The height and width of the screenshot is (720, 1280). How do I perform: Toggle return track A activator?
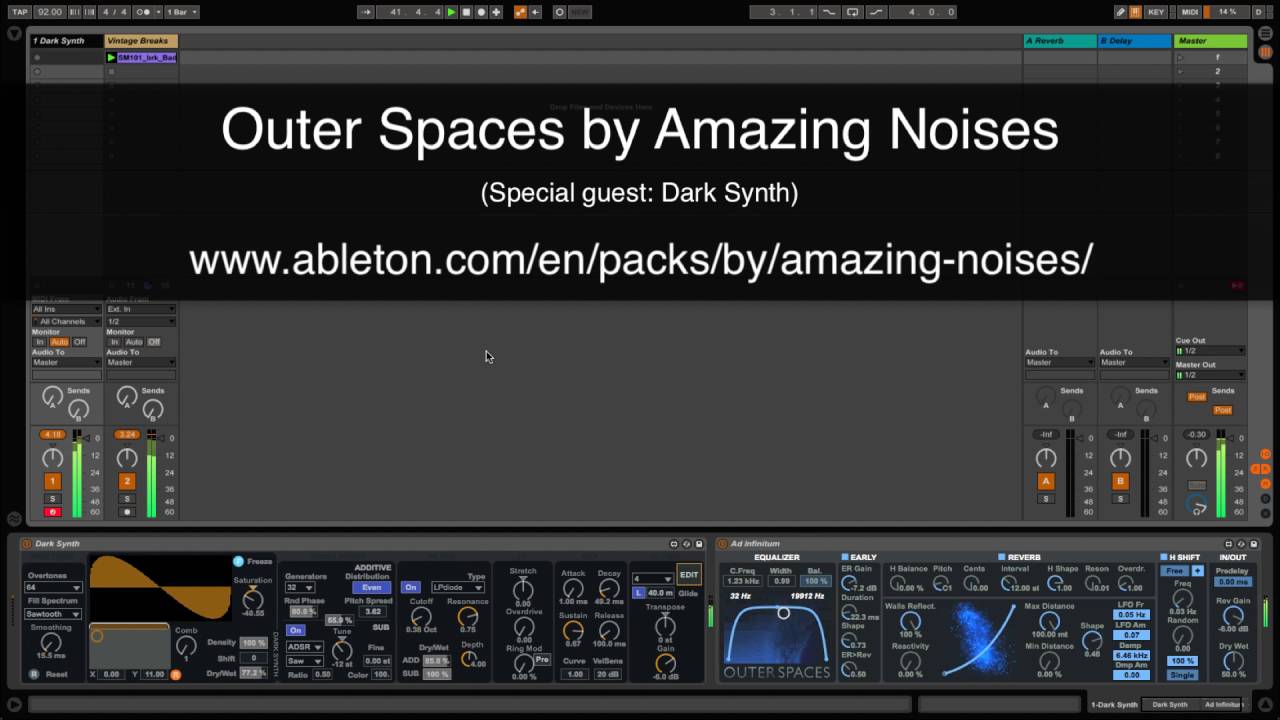click(x=1046, y=481)
